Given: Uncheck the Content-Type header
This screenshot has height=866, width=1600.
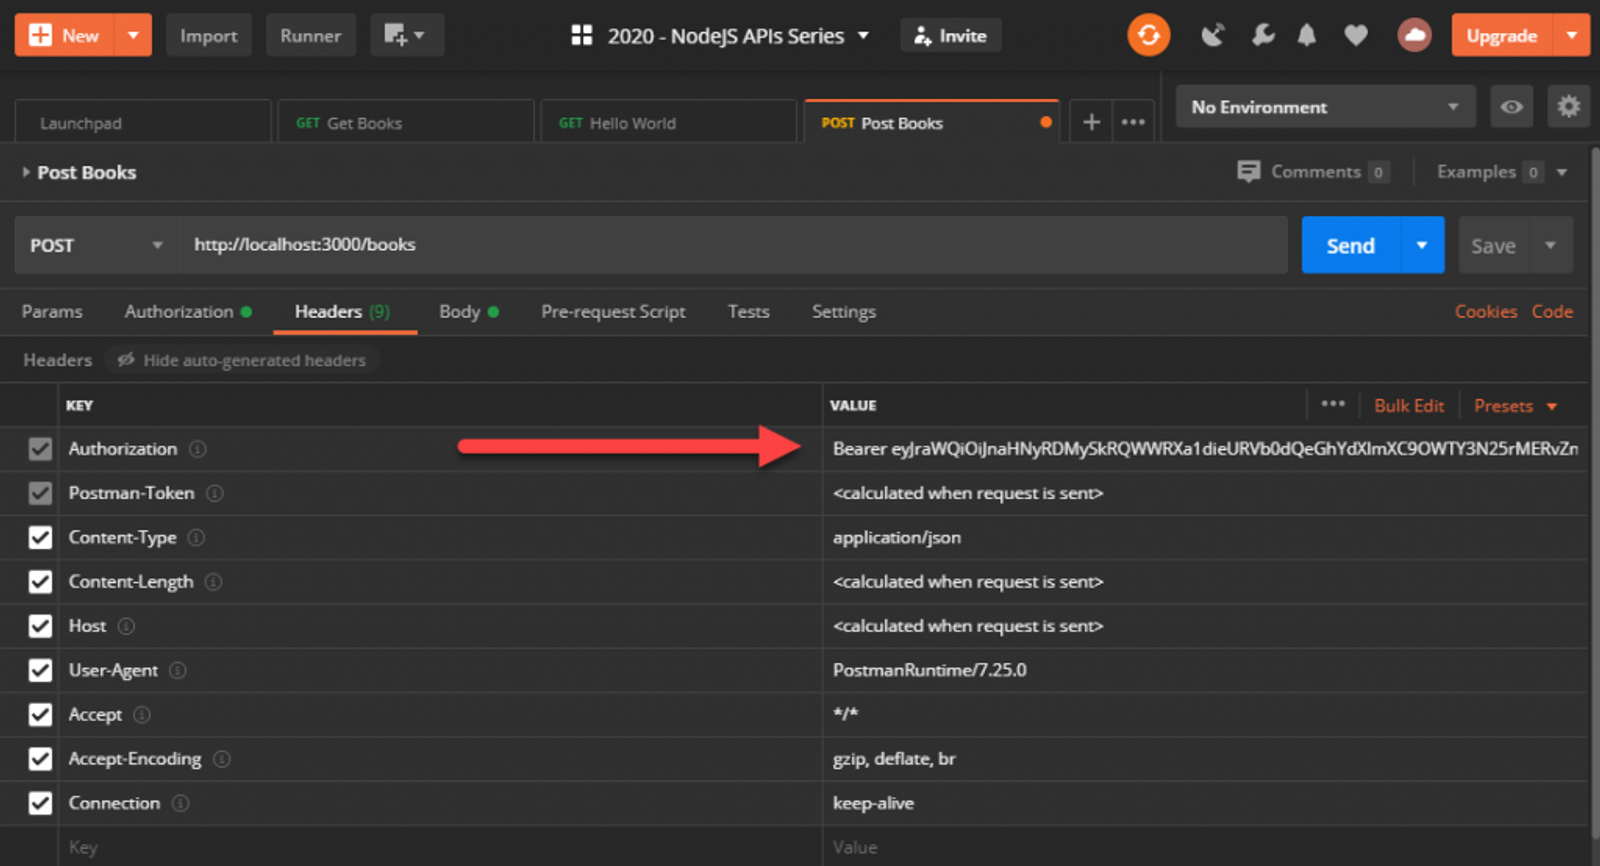Looking at the screenshot, I should [x=40, y=537].
